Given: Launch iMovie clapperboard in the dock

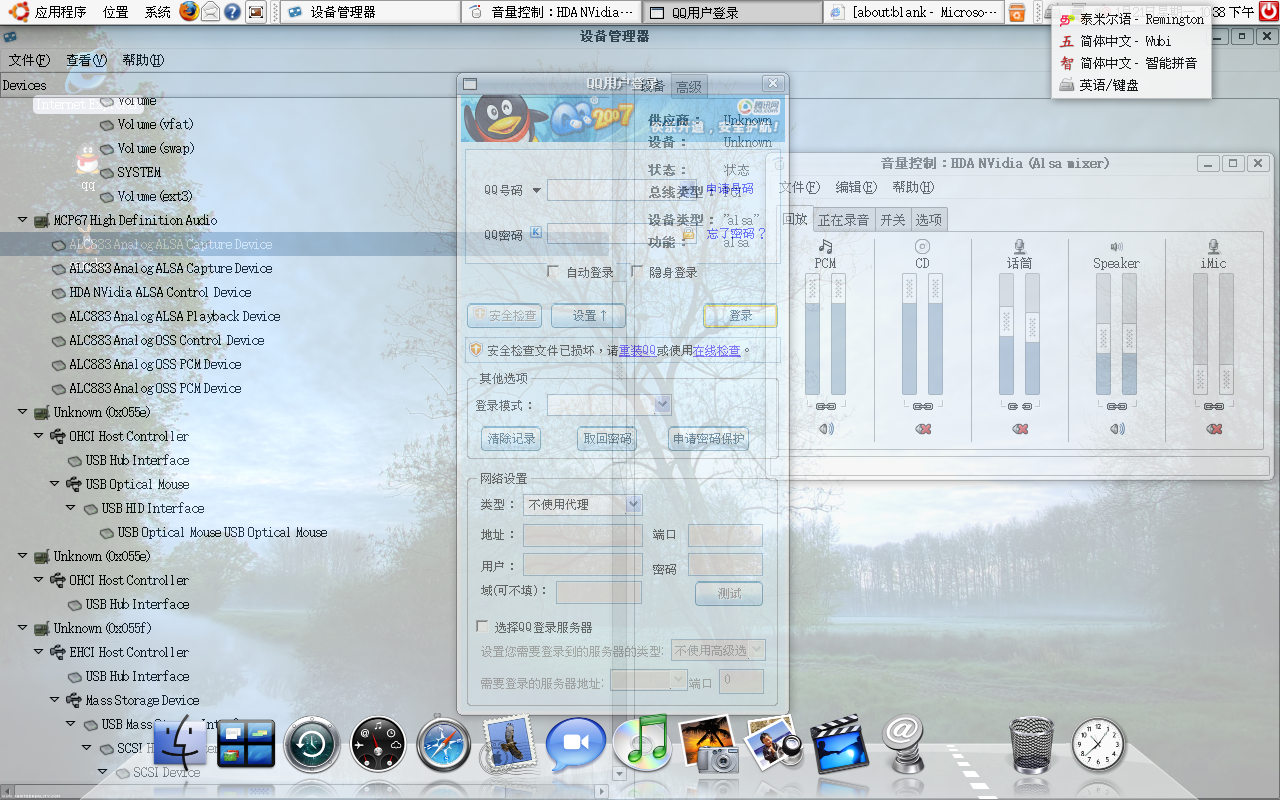Looking at the screenshot, I should (839, 745).
